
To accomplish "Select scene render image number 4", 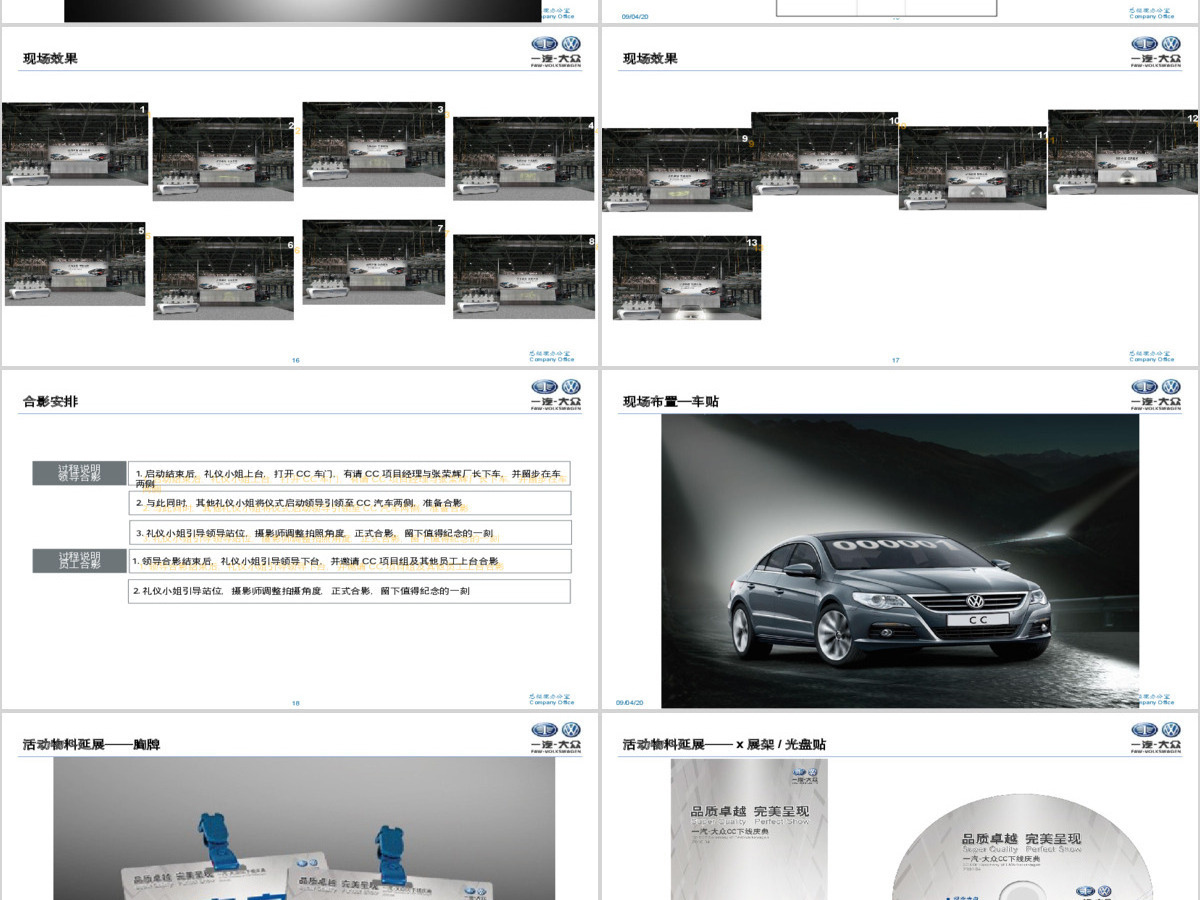I will coord(524,159).
